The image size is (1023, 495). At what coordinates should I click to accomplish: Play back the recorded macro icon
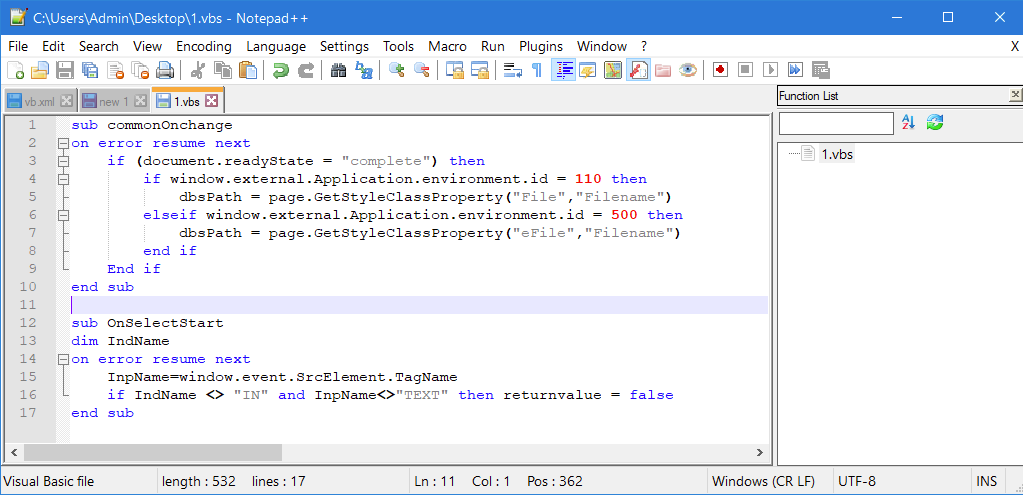click(771, 70)
